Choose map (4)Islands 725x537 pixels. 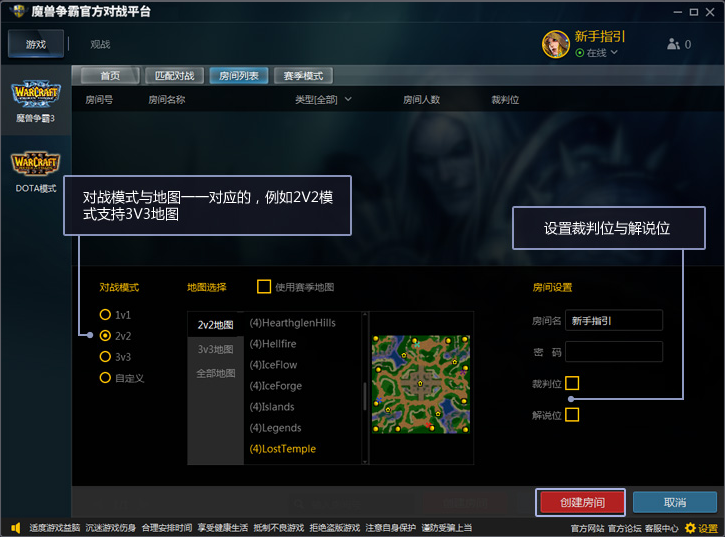[272, 407]
